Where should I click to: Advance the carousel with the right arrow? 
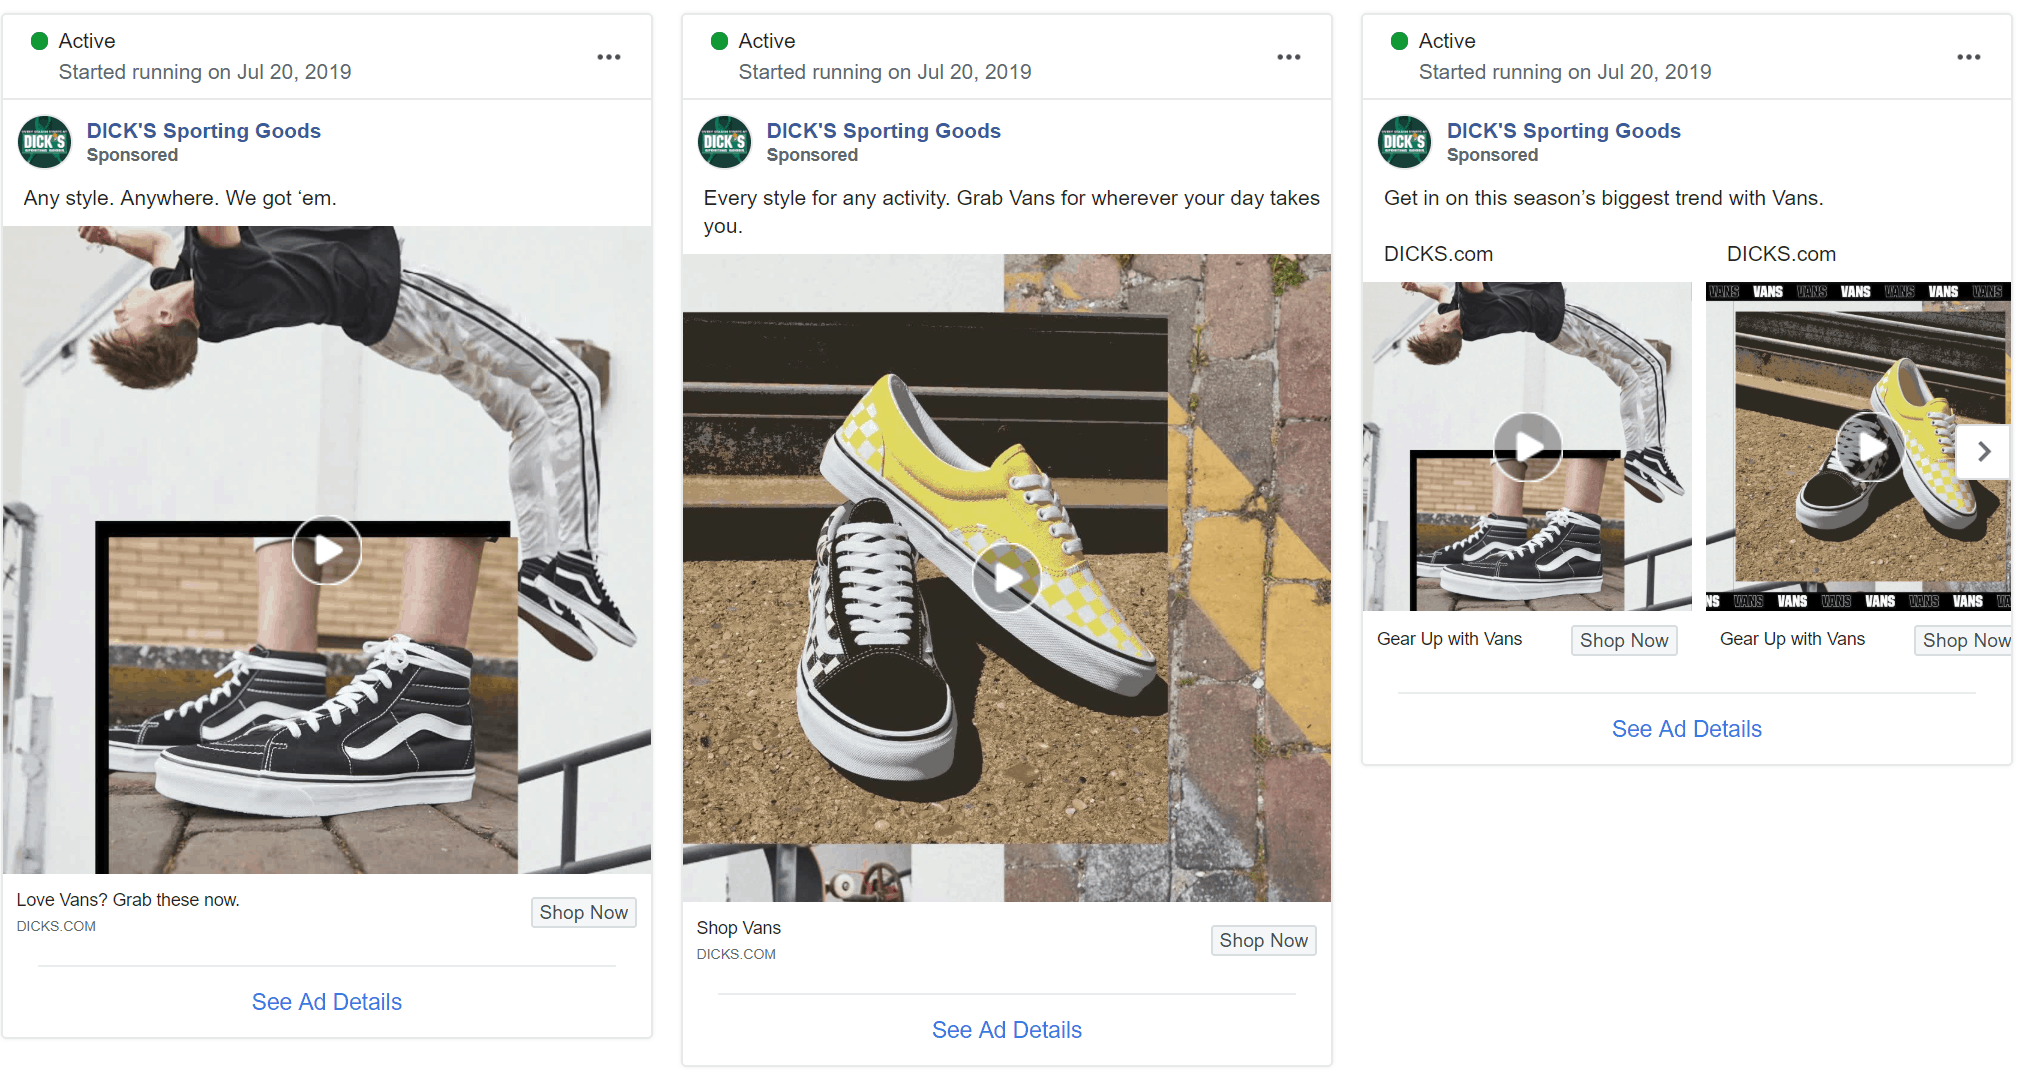click(x=1984, y=452)
